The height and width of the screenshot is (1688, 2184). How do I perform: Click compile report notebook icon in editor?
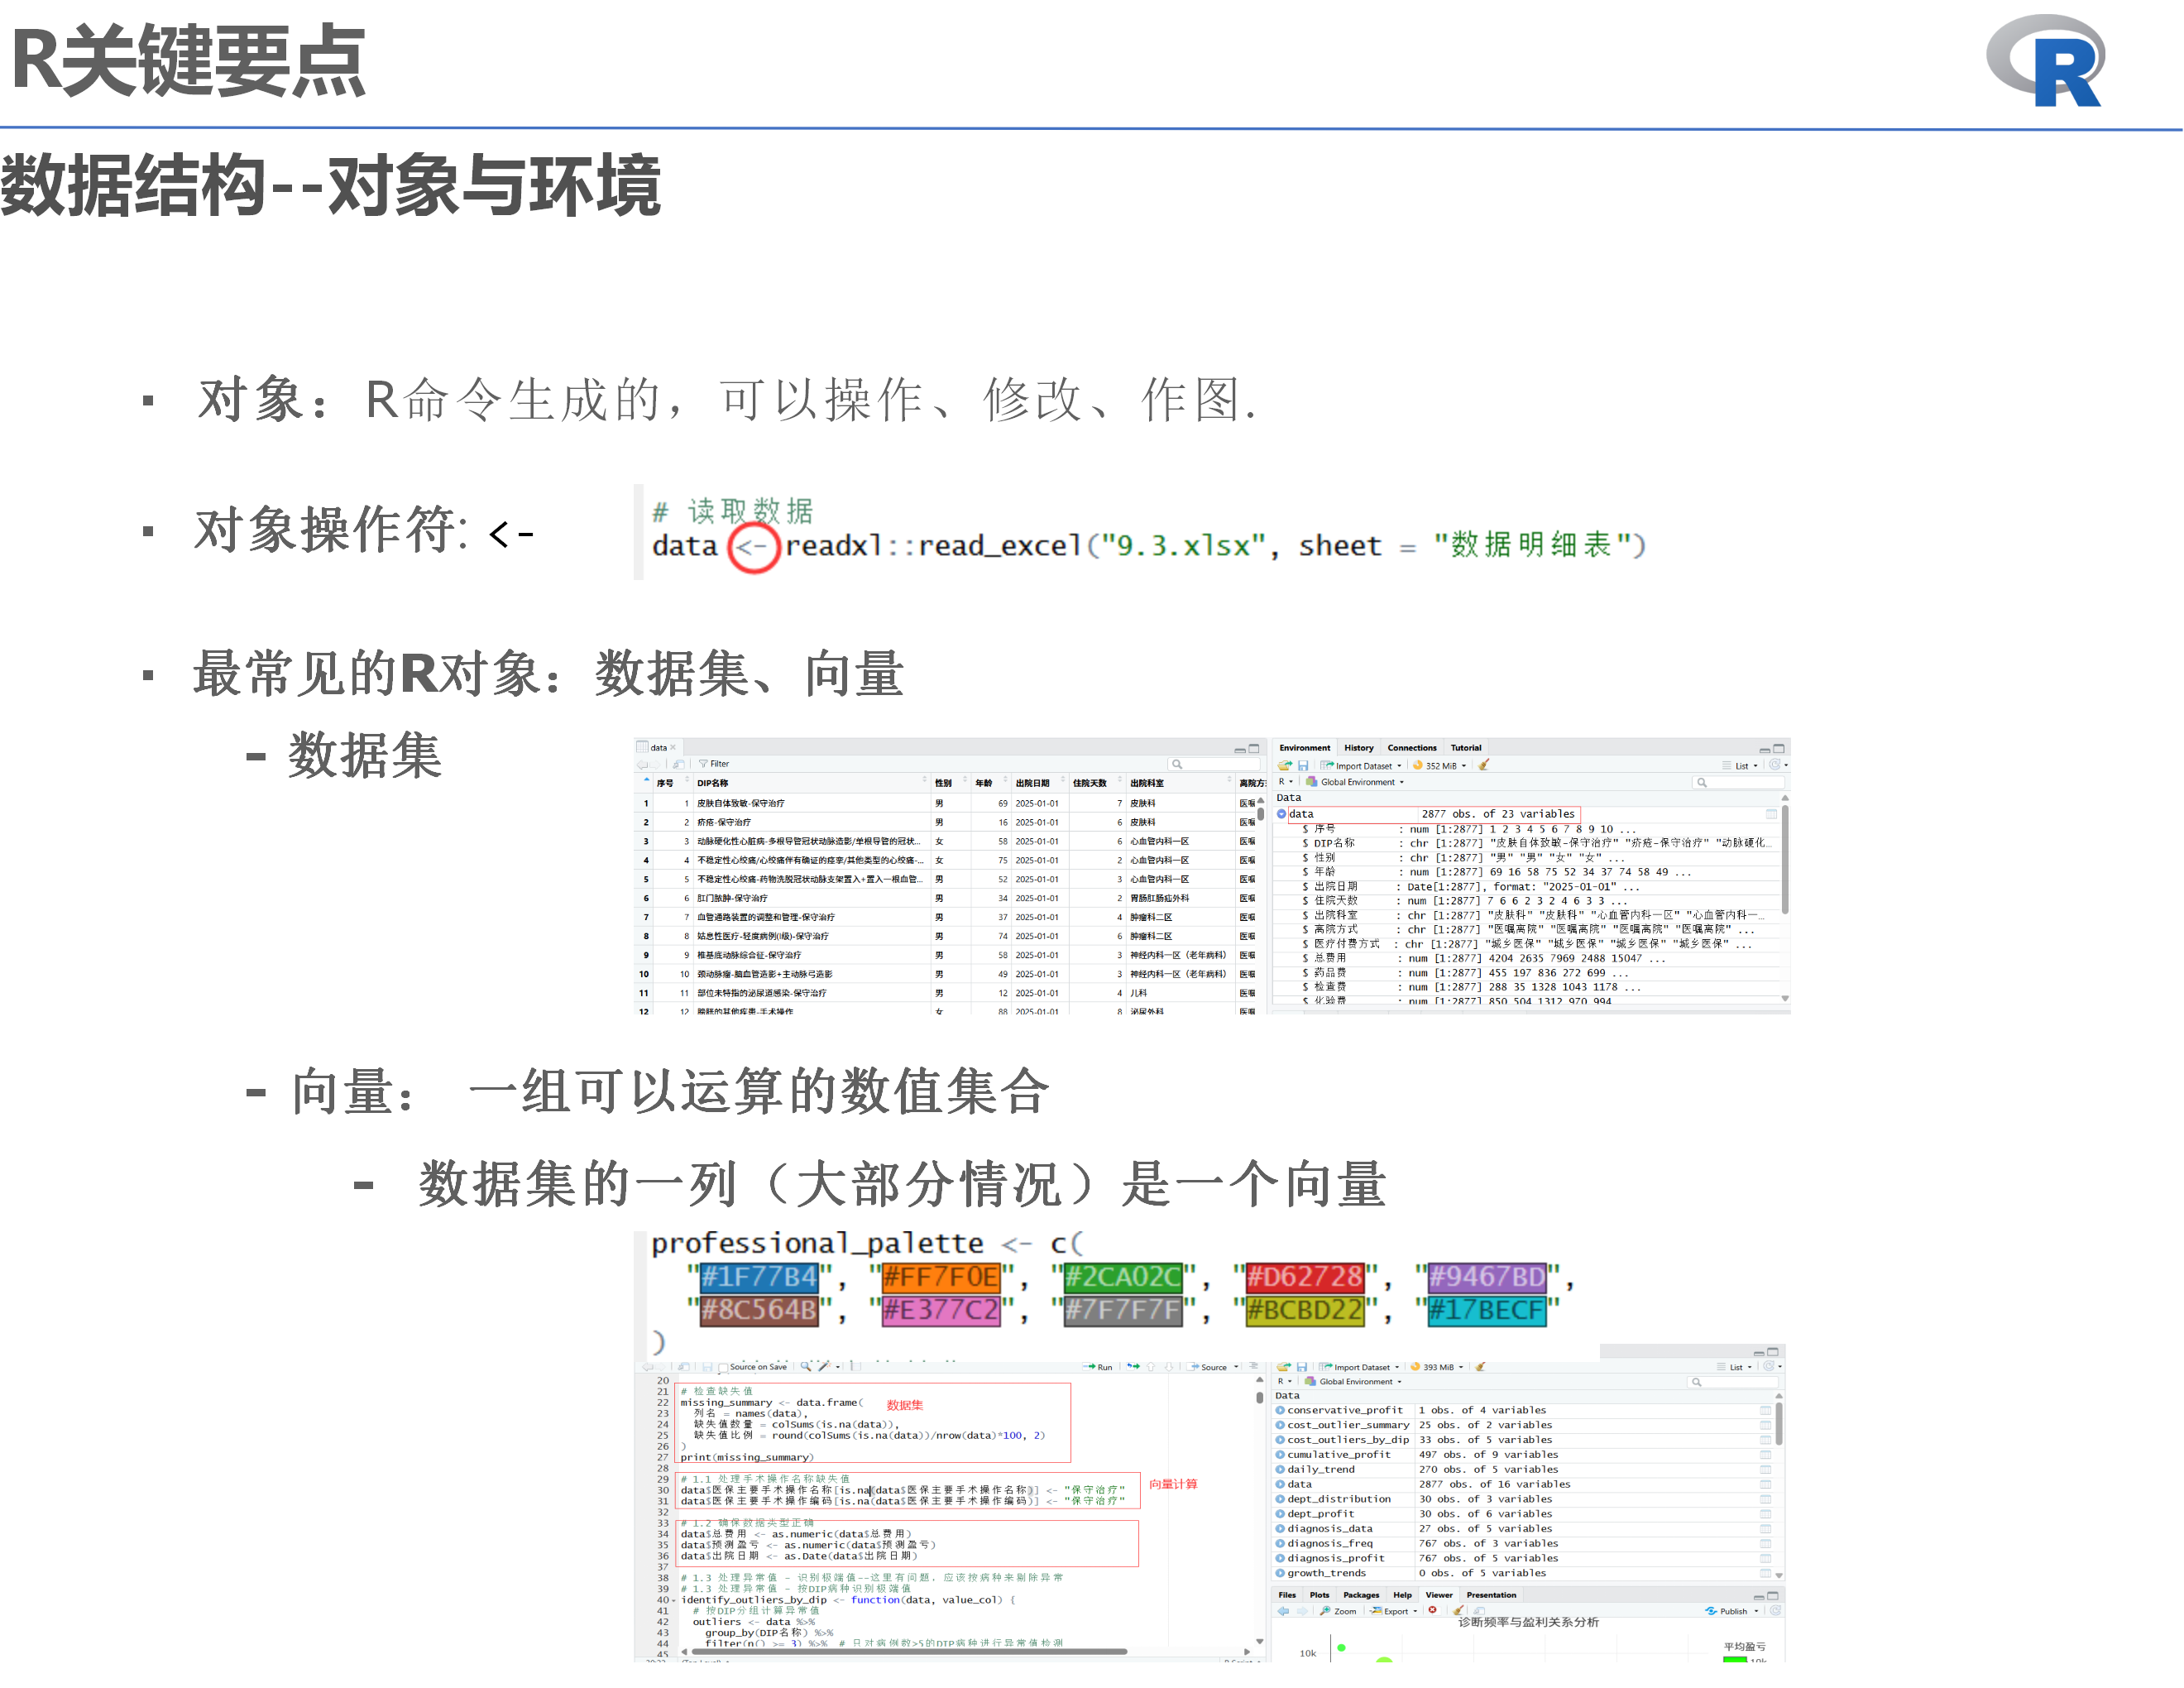856,1366
